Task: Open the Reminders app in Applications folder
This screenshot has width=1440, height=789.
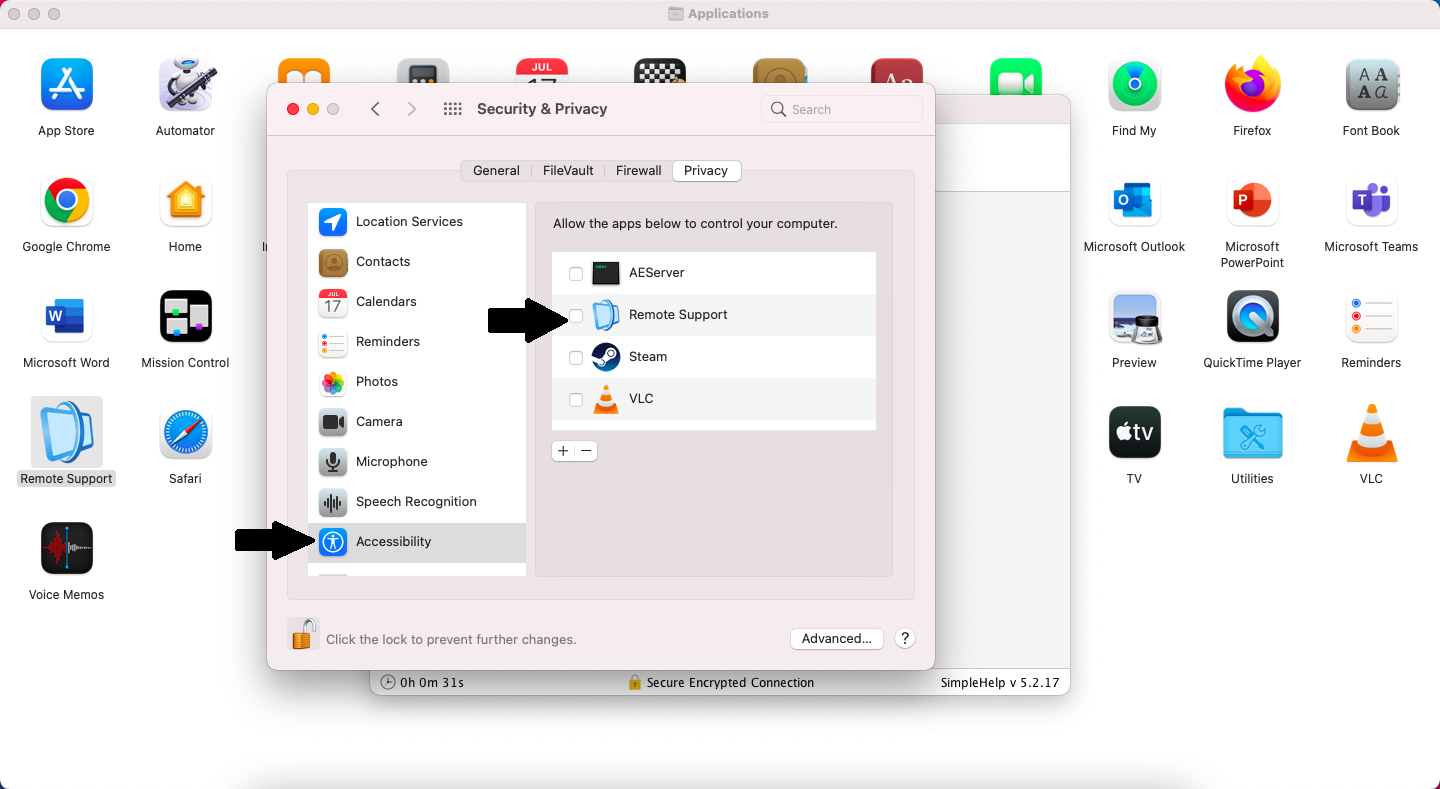Action: tap(1371, 317)
